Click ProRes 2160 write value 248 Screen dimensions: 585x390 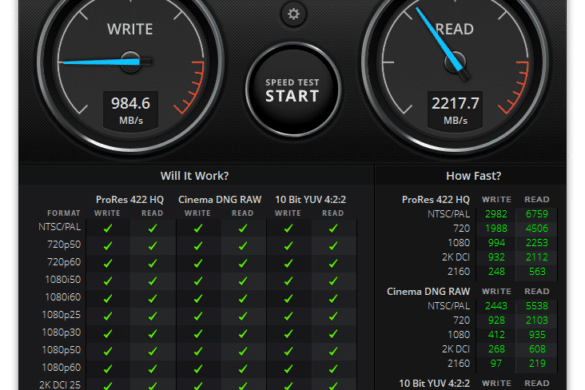click(497, 271)
